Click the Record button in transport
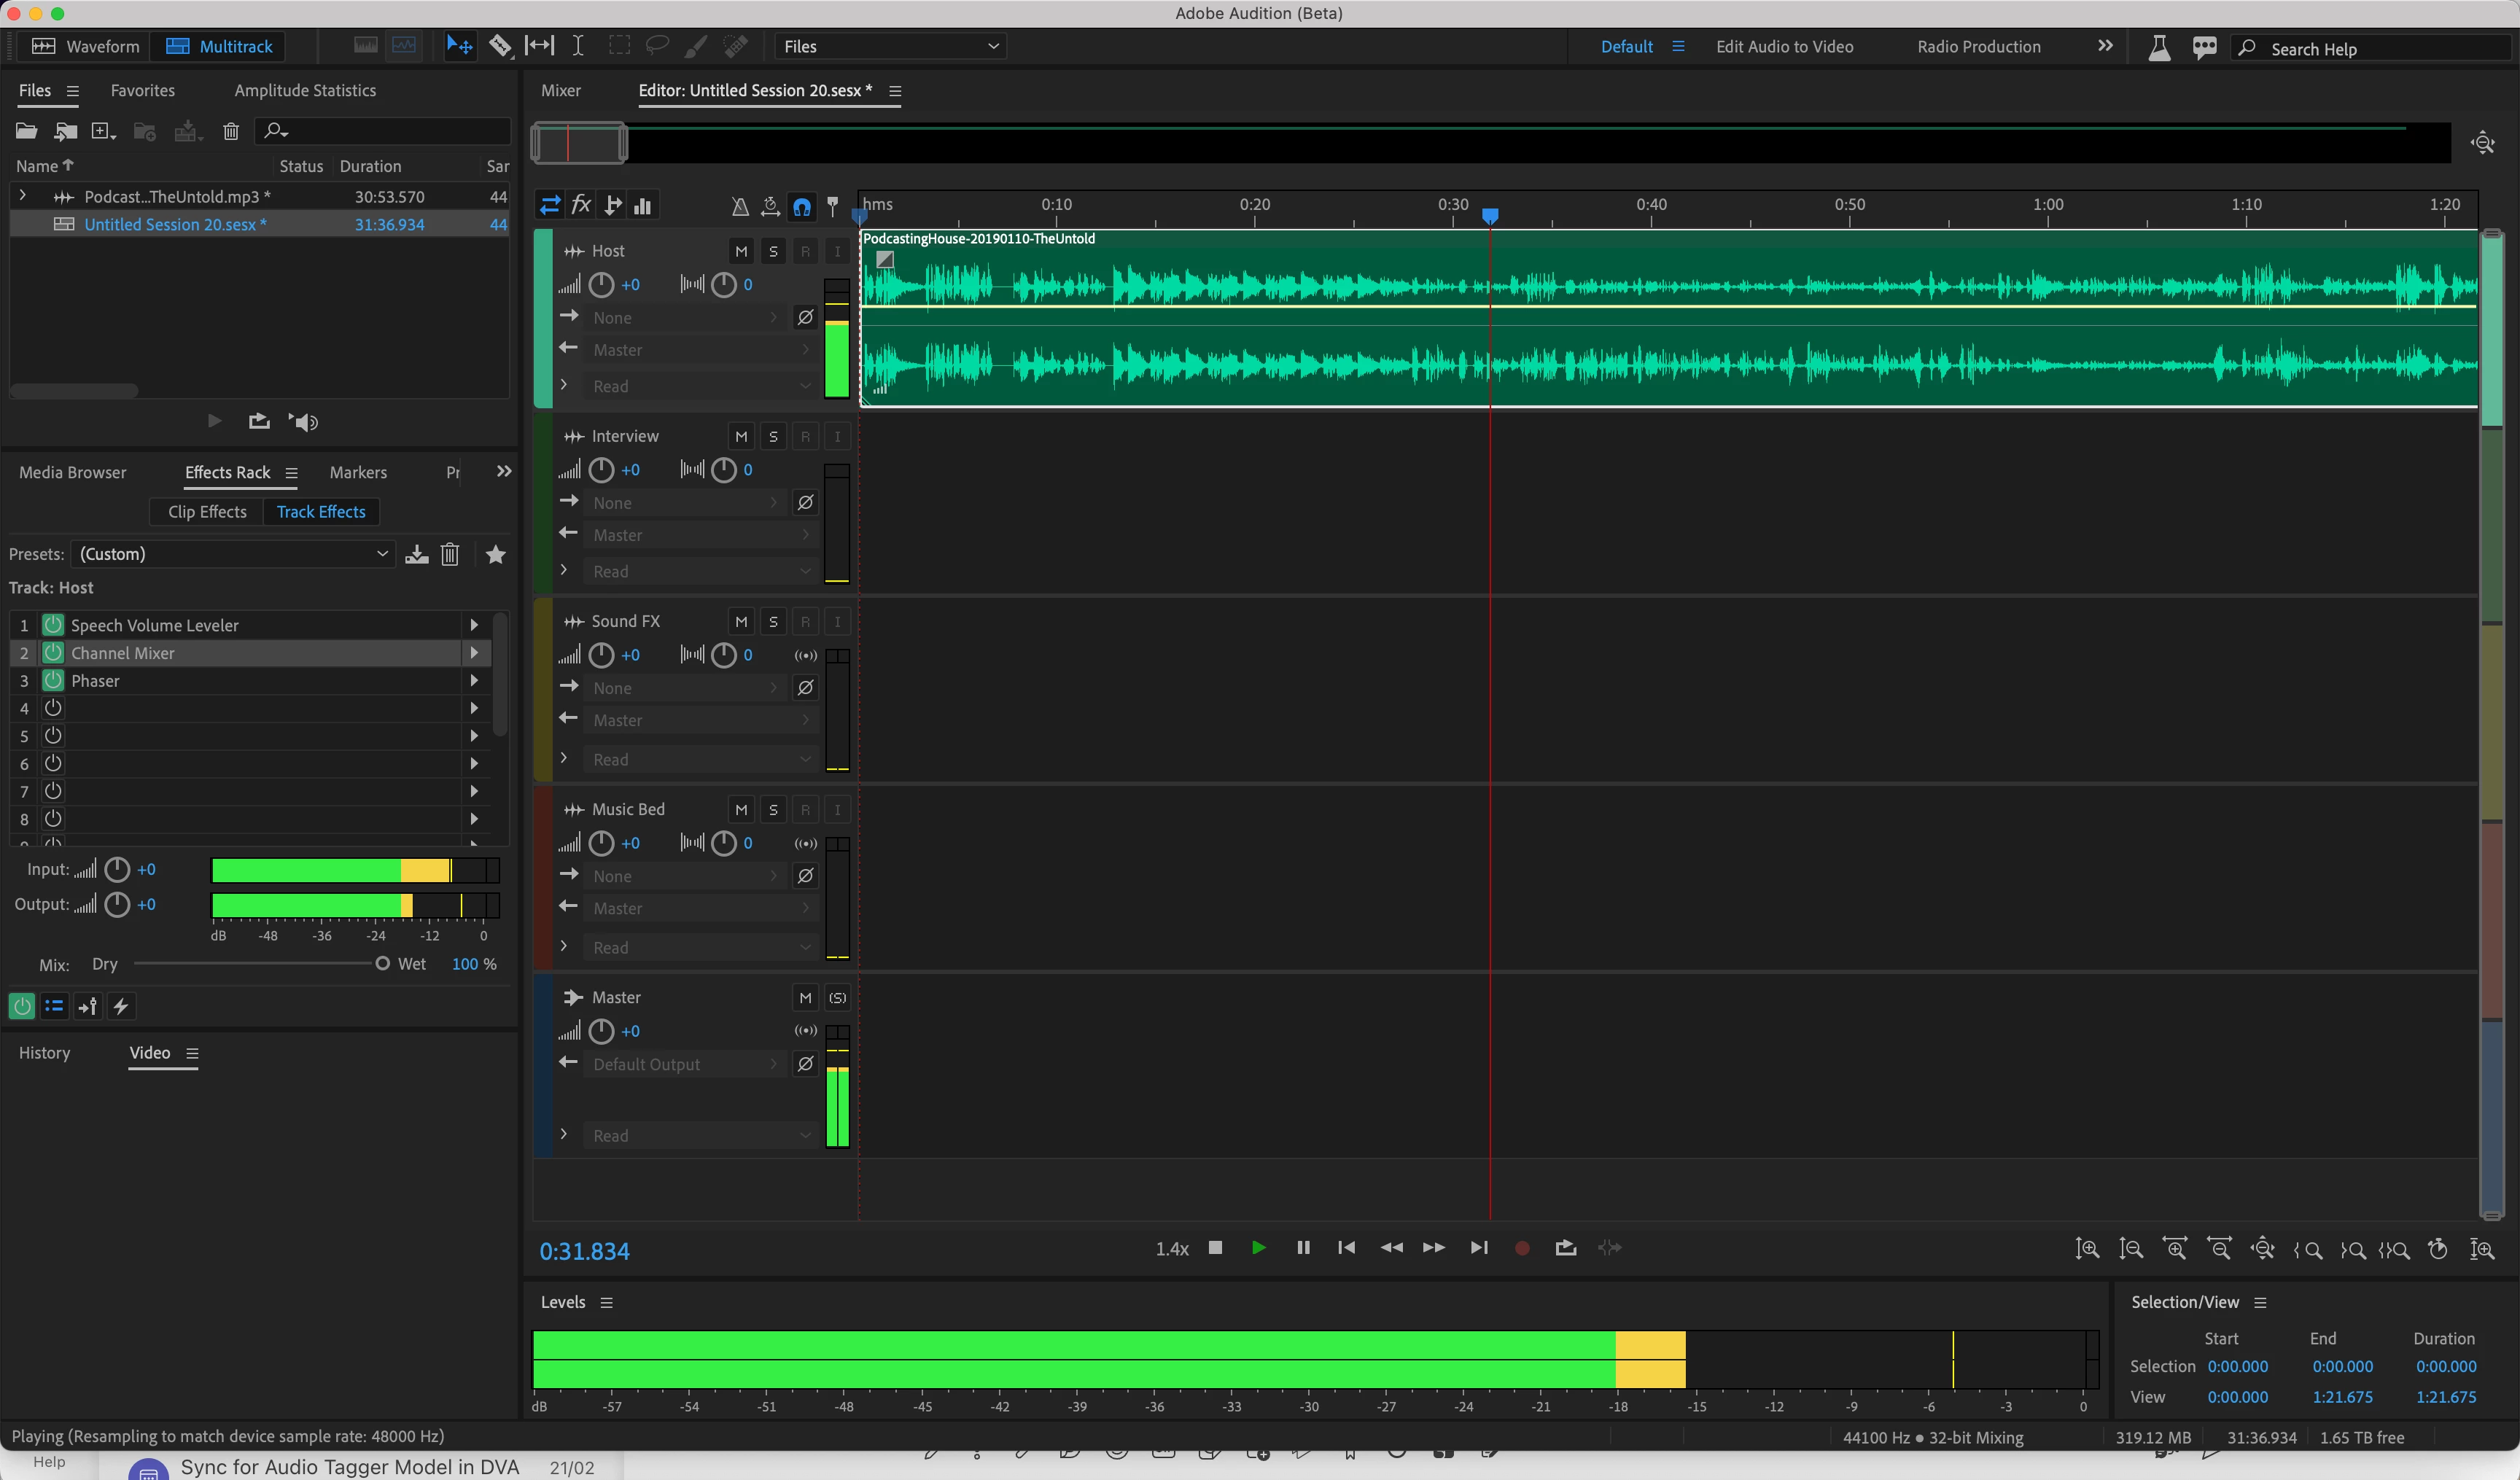Screen dimensions: 2520x1480 [1522, 1248]
